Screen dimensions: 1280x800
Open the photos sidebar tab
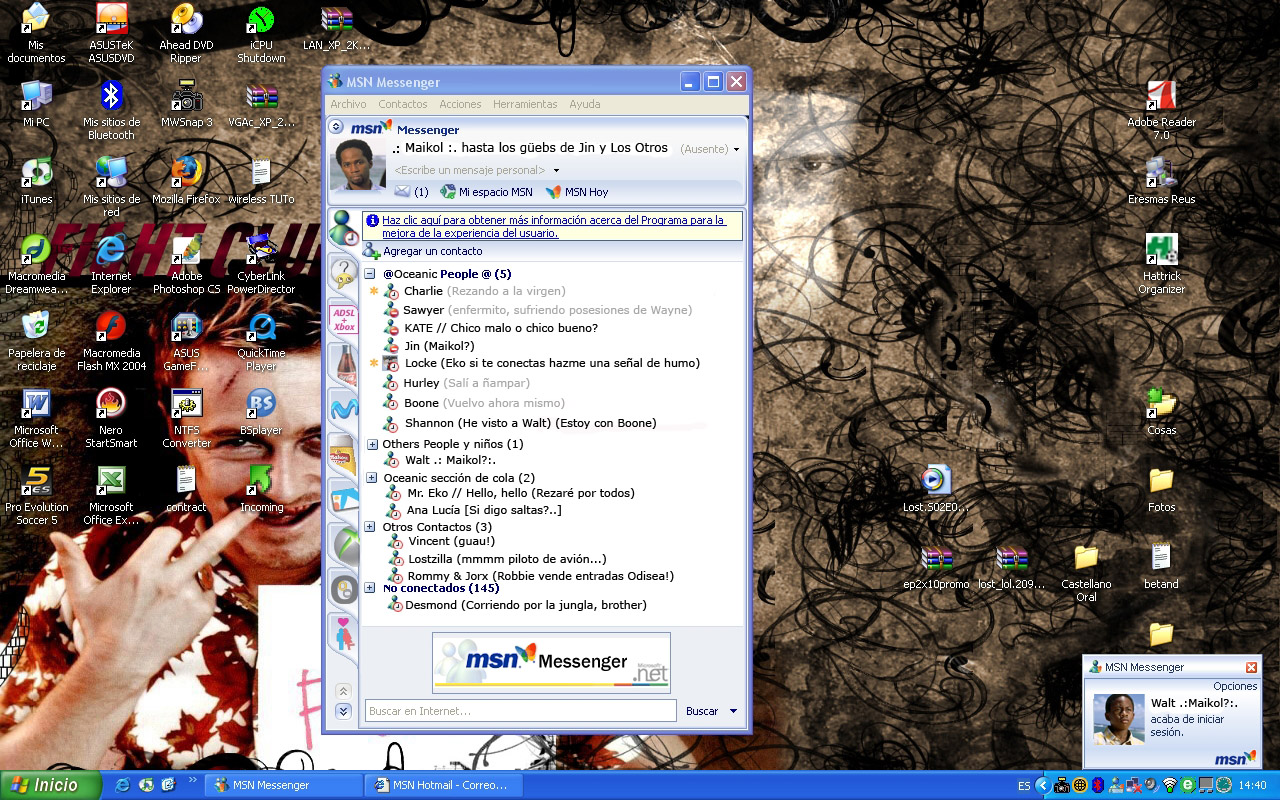[343, 498]
